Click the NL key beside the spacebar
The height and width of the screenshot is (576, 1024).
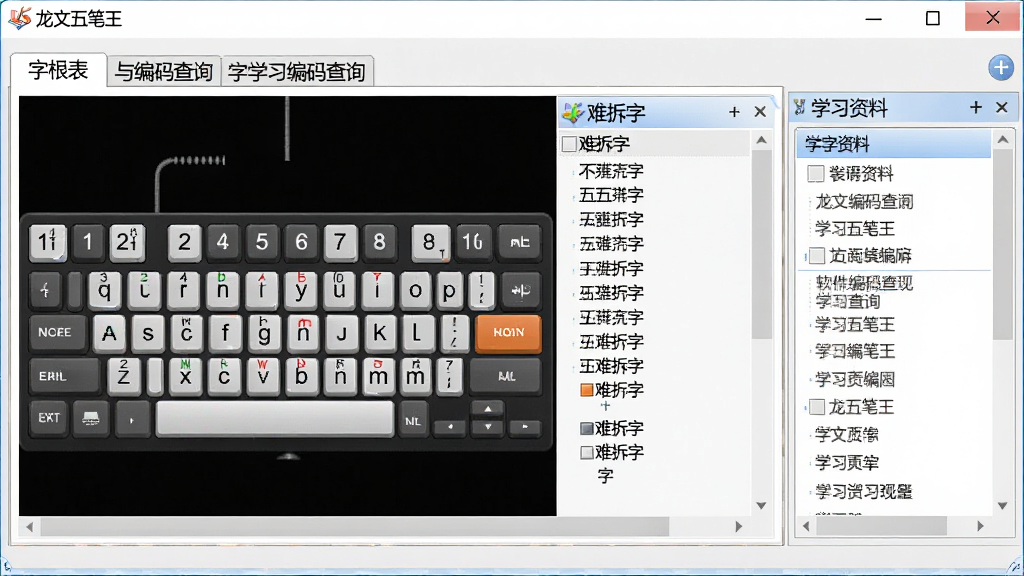[x=413, y=421]
